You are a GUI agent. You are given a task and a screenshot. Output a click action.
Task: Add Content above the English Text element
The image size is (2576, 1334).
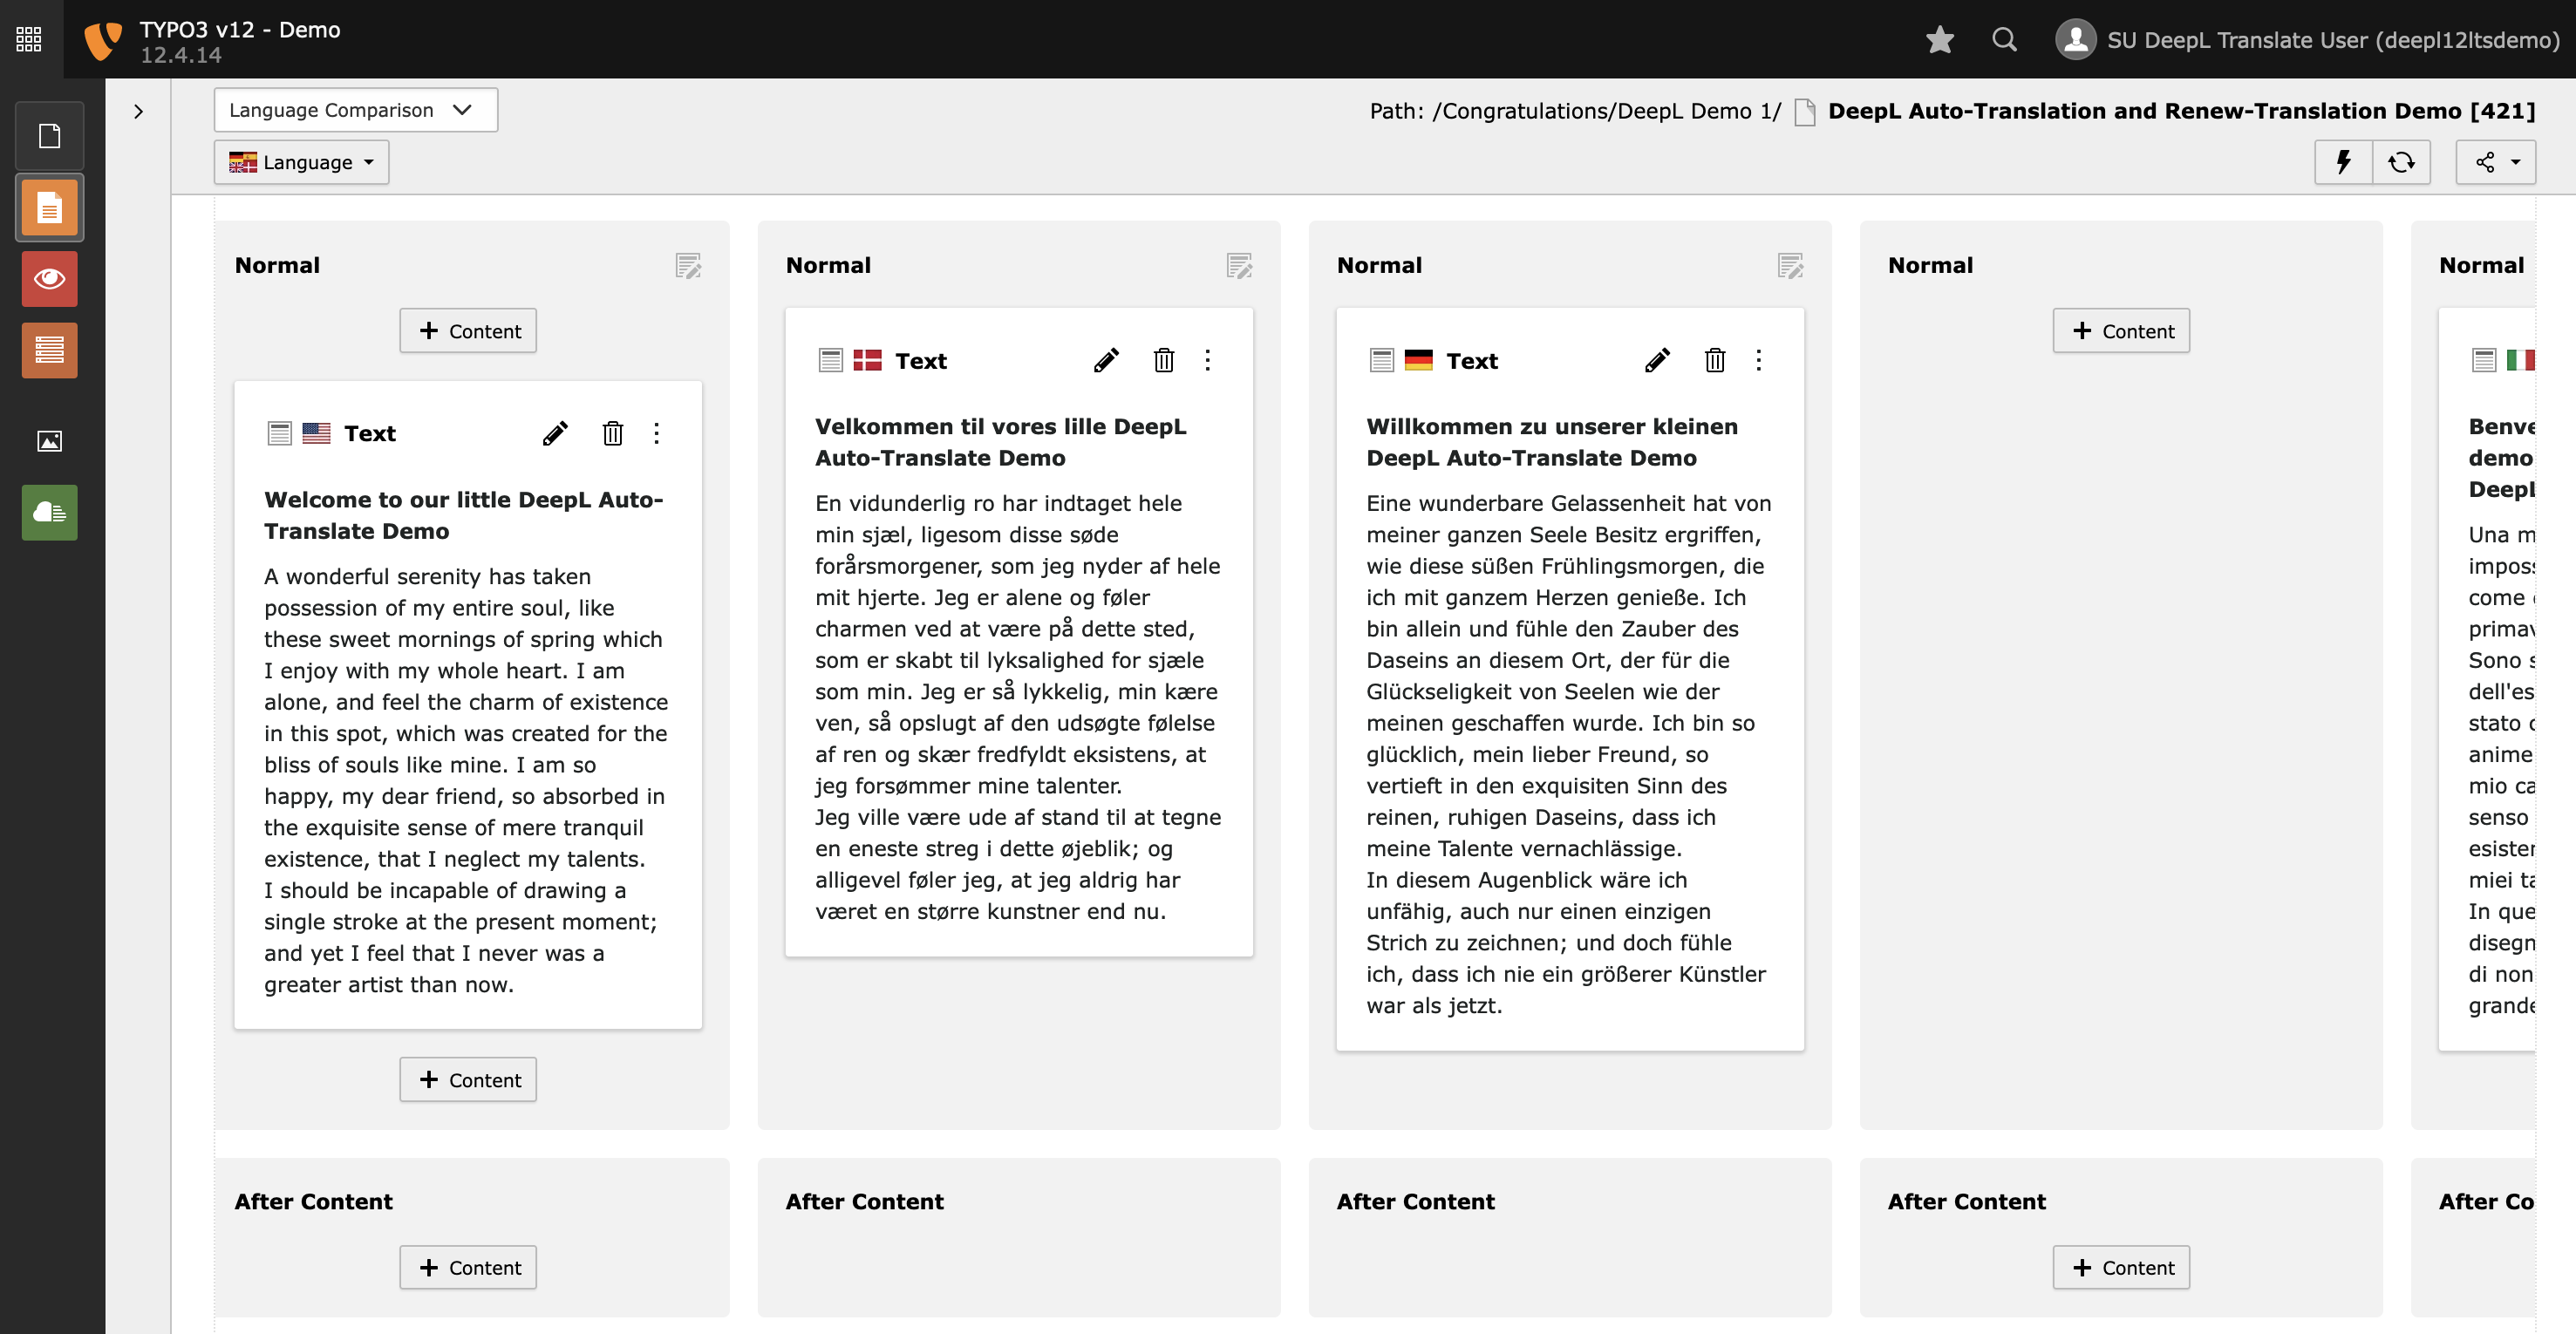468,330
